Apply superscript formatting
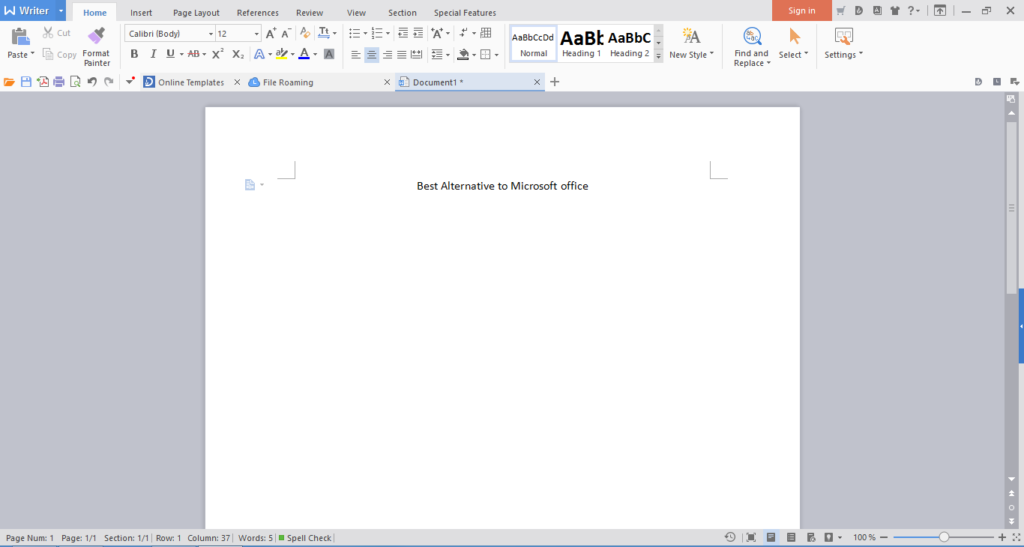The height and width of the screenshot is (547, 1024). (x=218, y=54)
